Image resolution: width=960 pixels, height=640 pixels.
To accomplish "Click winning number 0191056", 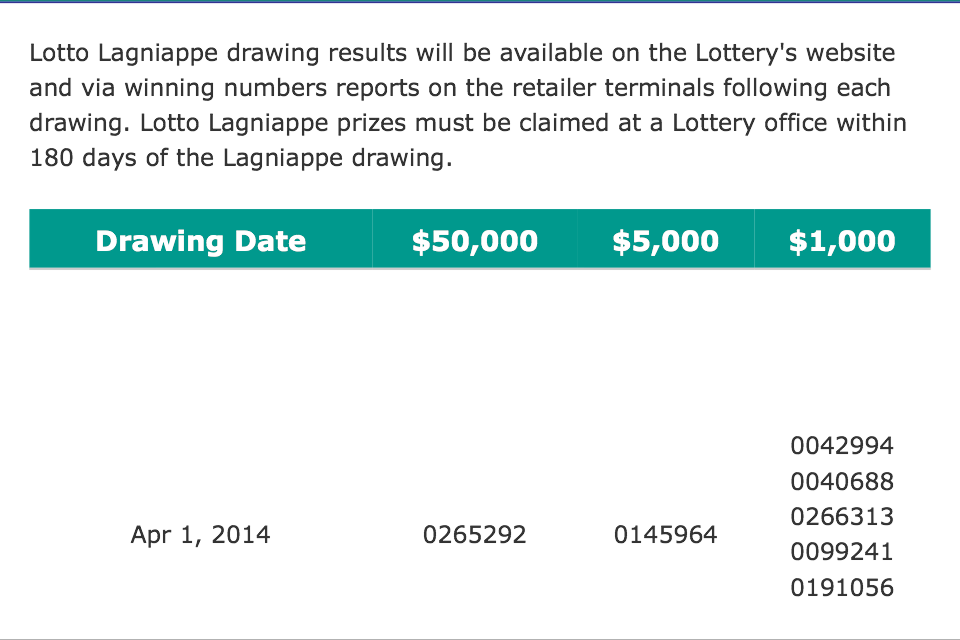I will coord(842,588).
